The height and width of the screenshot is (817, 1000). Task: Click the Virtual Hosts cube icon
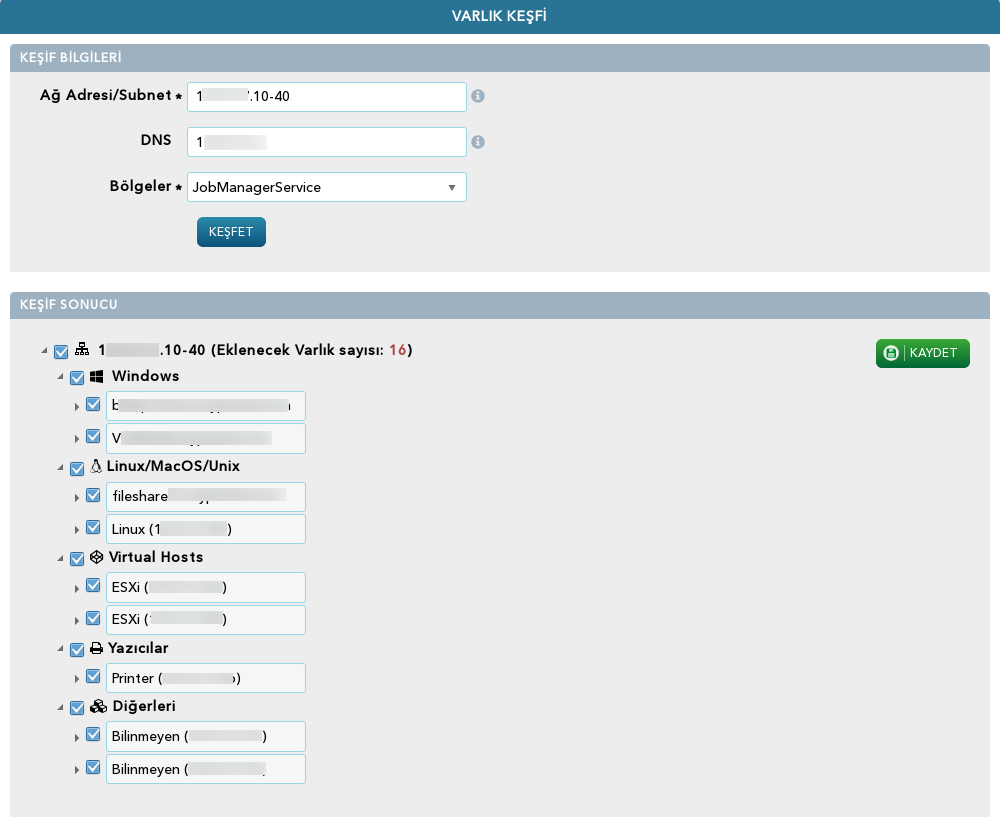pos(96,557)
